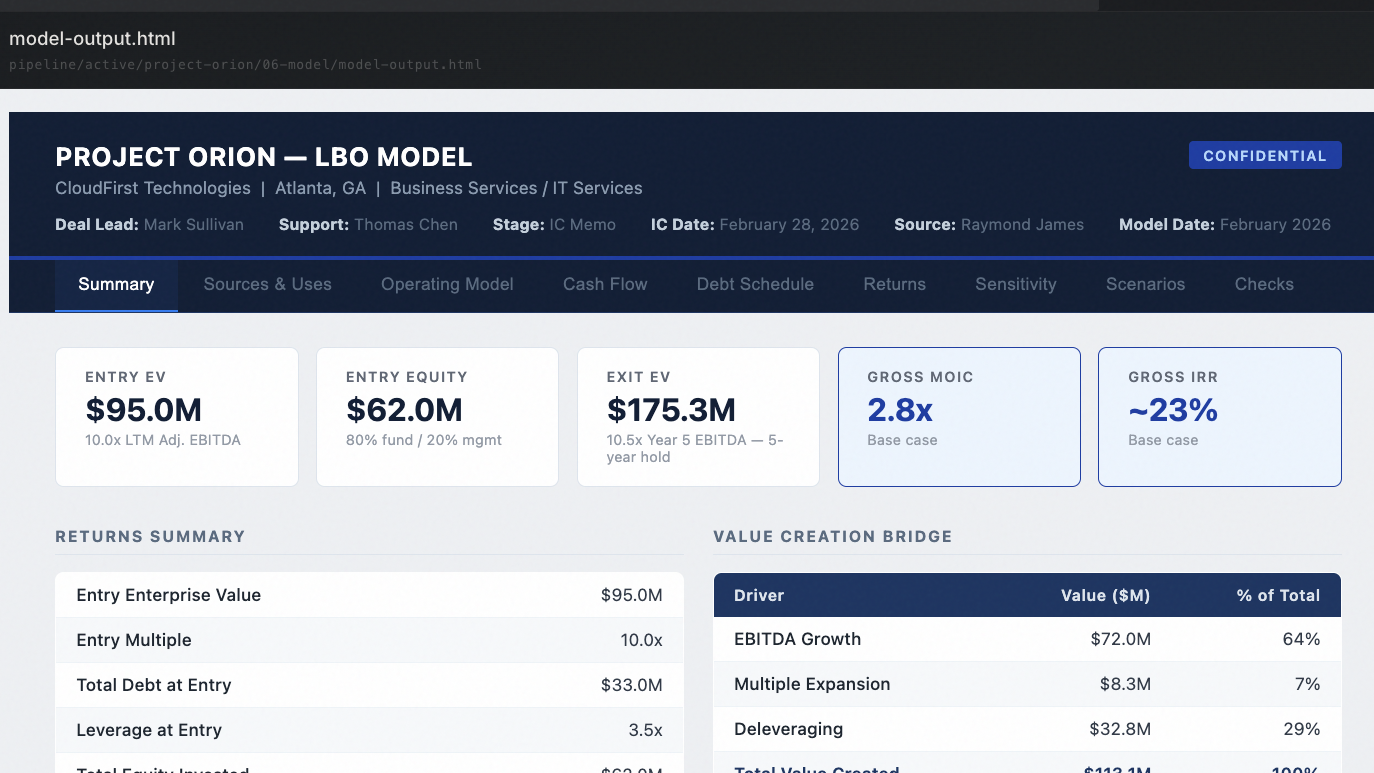The image size is (1374, 773).
Task: Select the Gross MOIC card
Action: click(959, 416)
